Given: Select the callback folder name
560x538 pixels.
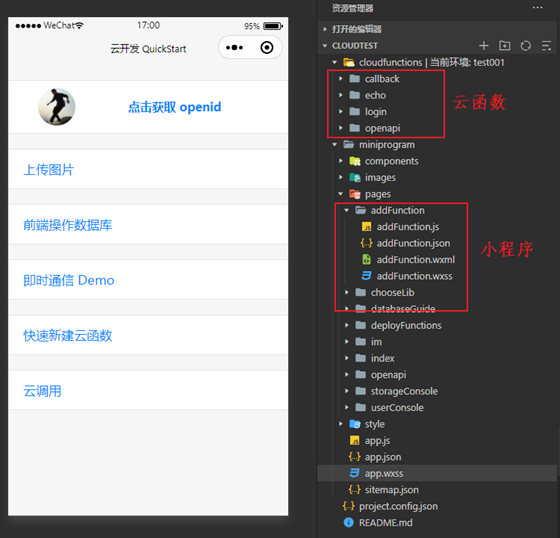Looking at the screenshot, I should [x=382, y=79].
